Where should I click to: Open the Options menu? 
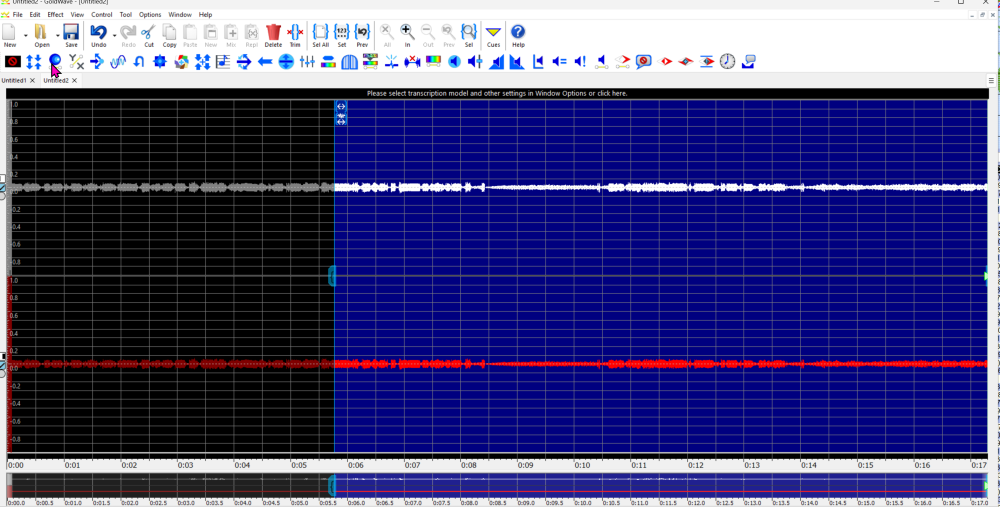150,14
